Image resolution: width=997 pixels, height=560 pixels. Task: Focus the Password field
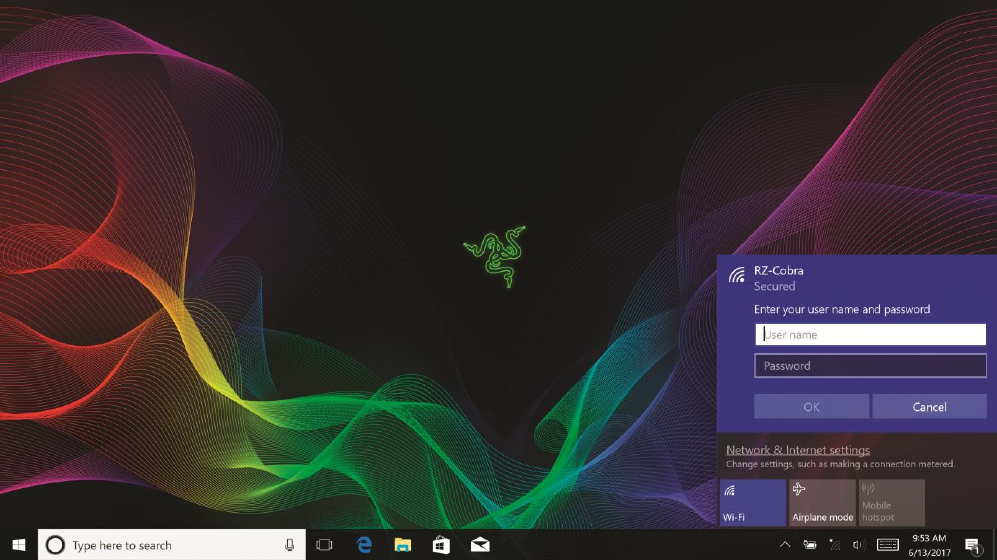pos(870,365)
